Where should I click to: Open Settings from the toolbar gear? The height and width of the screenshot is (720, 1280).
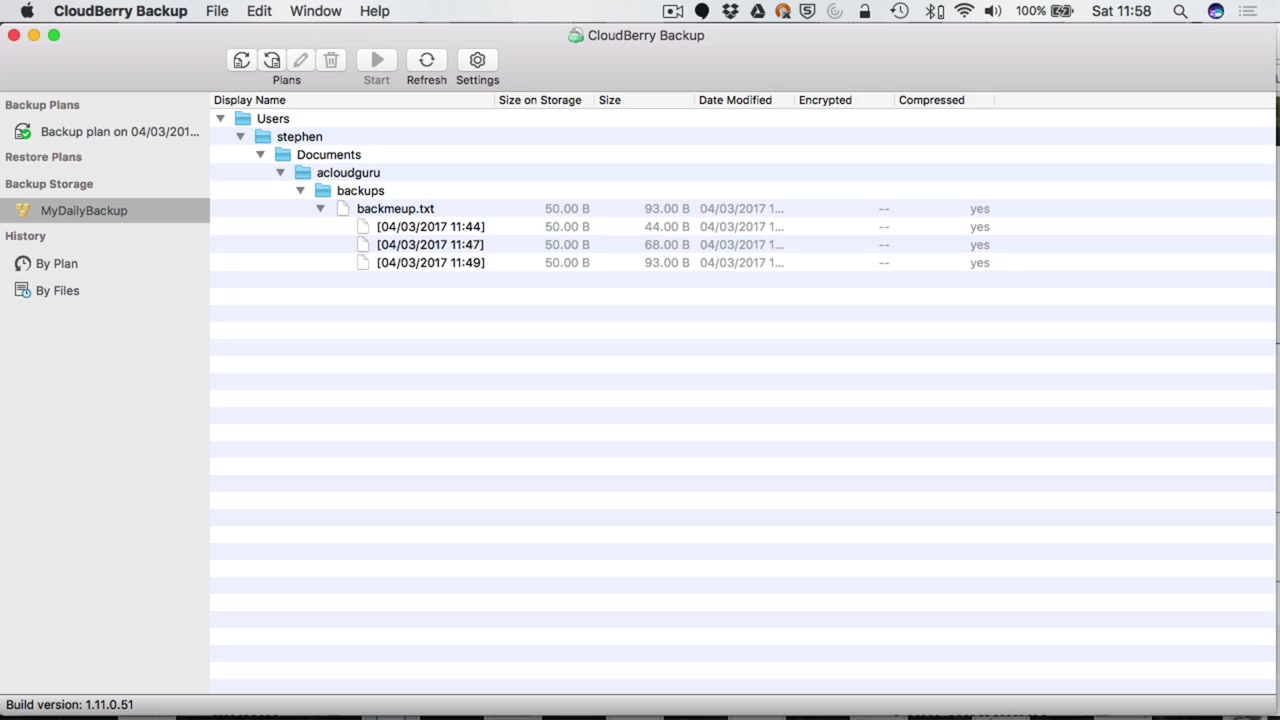click(477, 61)
